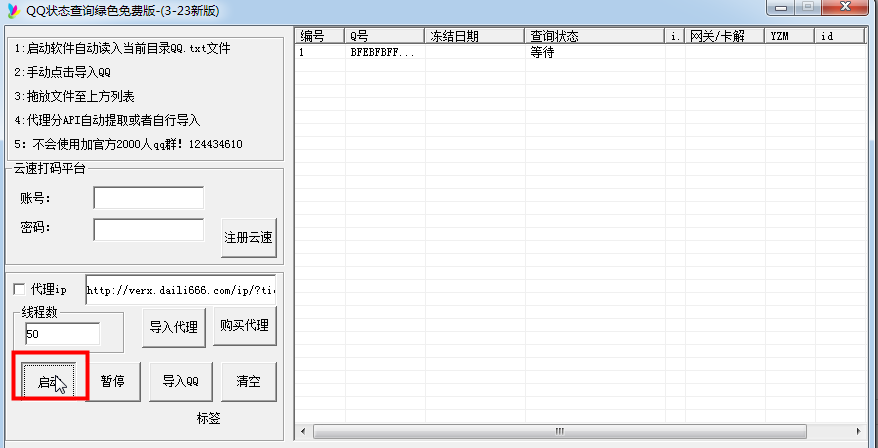Click the 导入代理 button

coord(174,326)
